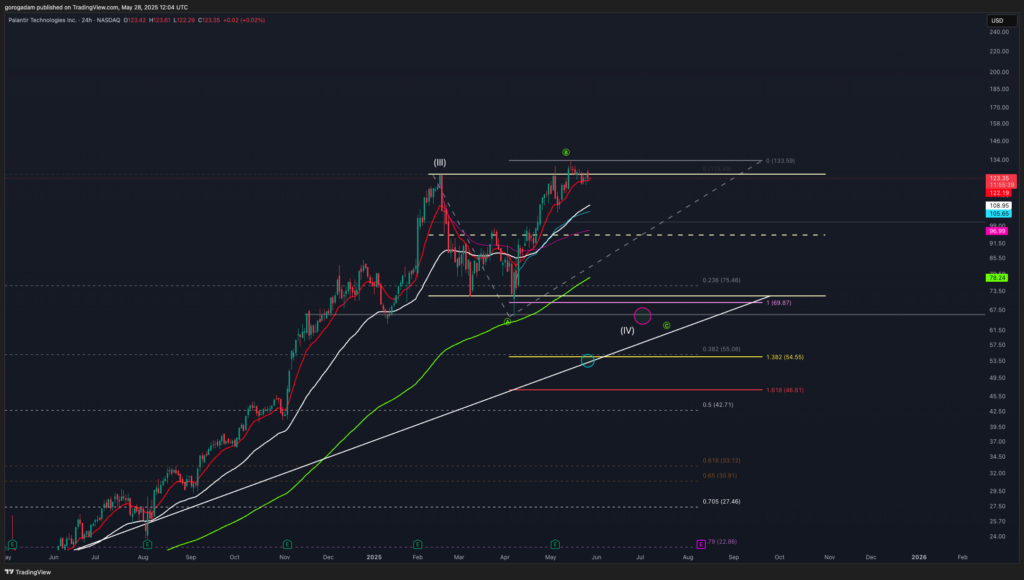Open the USD currency selector
Image resolution: width=1024 pixels, height=580 pixels.
[x=997, y=20]
